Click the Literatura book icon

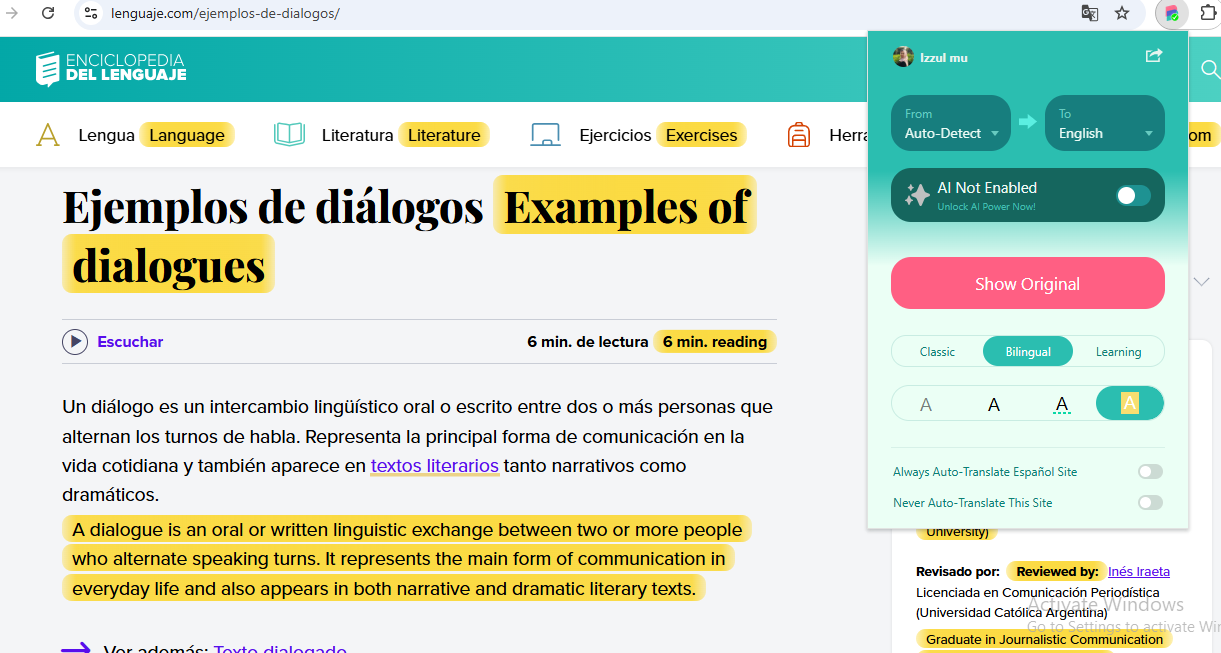289,135
